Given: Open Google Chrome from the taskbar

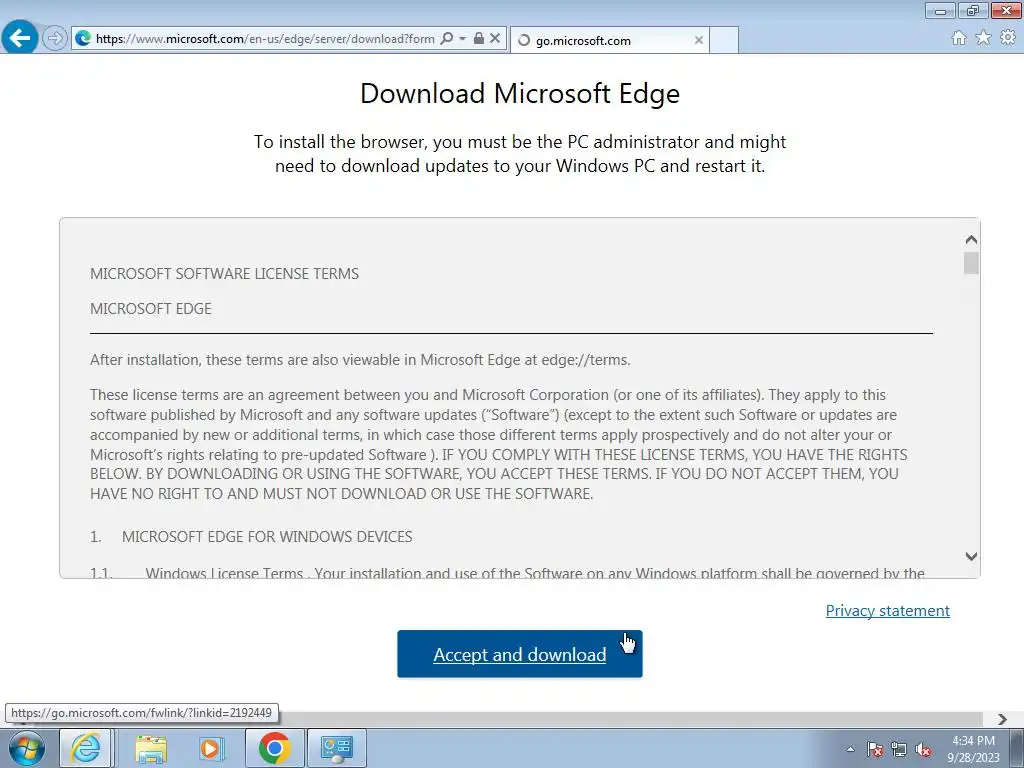Looking at the screenshot, I should (274, 748).
